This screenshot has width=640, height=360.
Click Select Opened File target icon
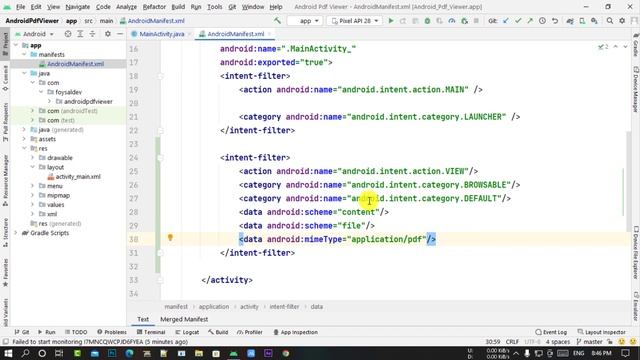click(68, 34)
